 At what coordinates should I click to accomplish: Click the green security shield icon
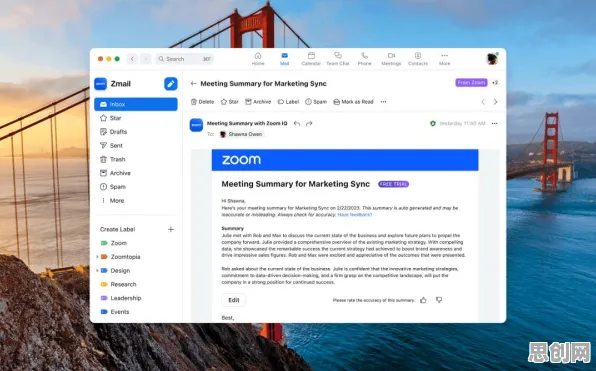coord(433,124)
